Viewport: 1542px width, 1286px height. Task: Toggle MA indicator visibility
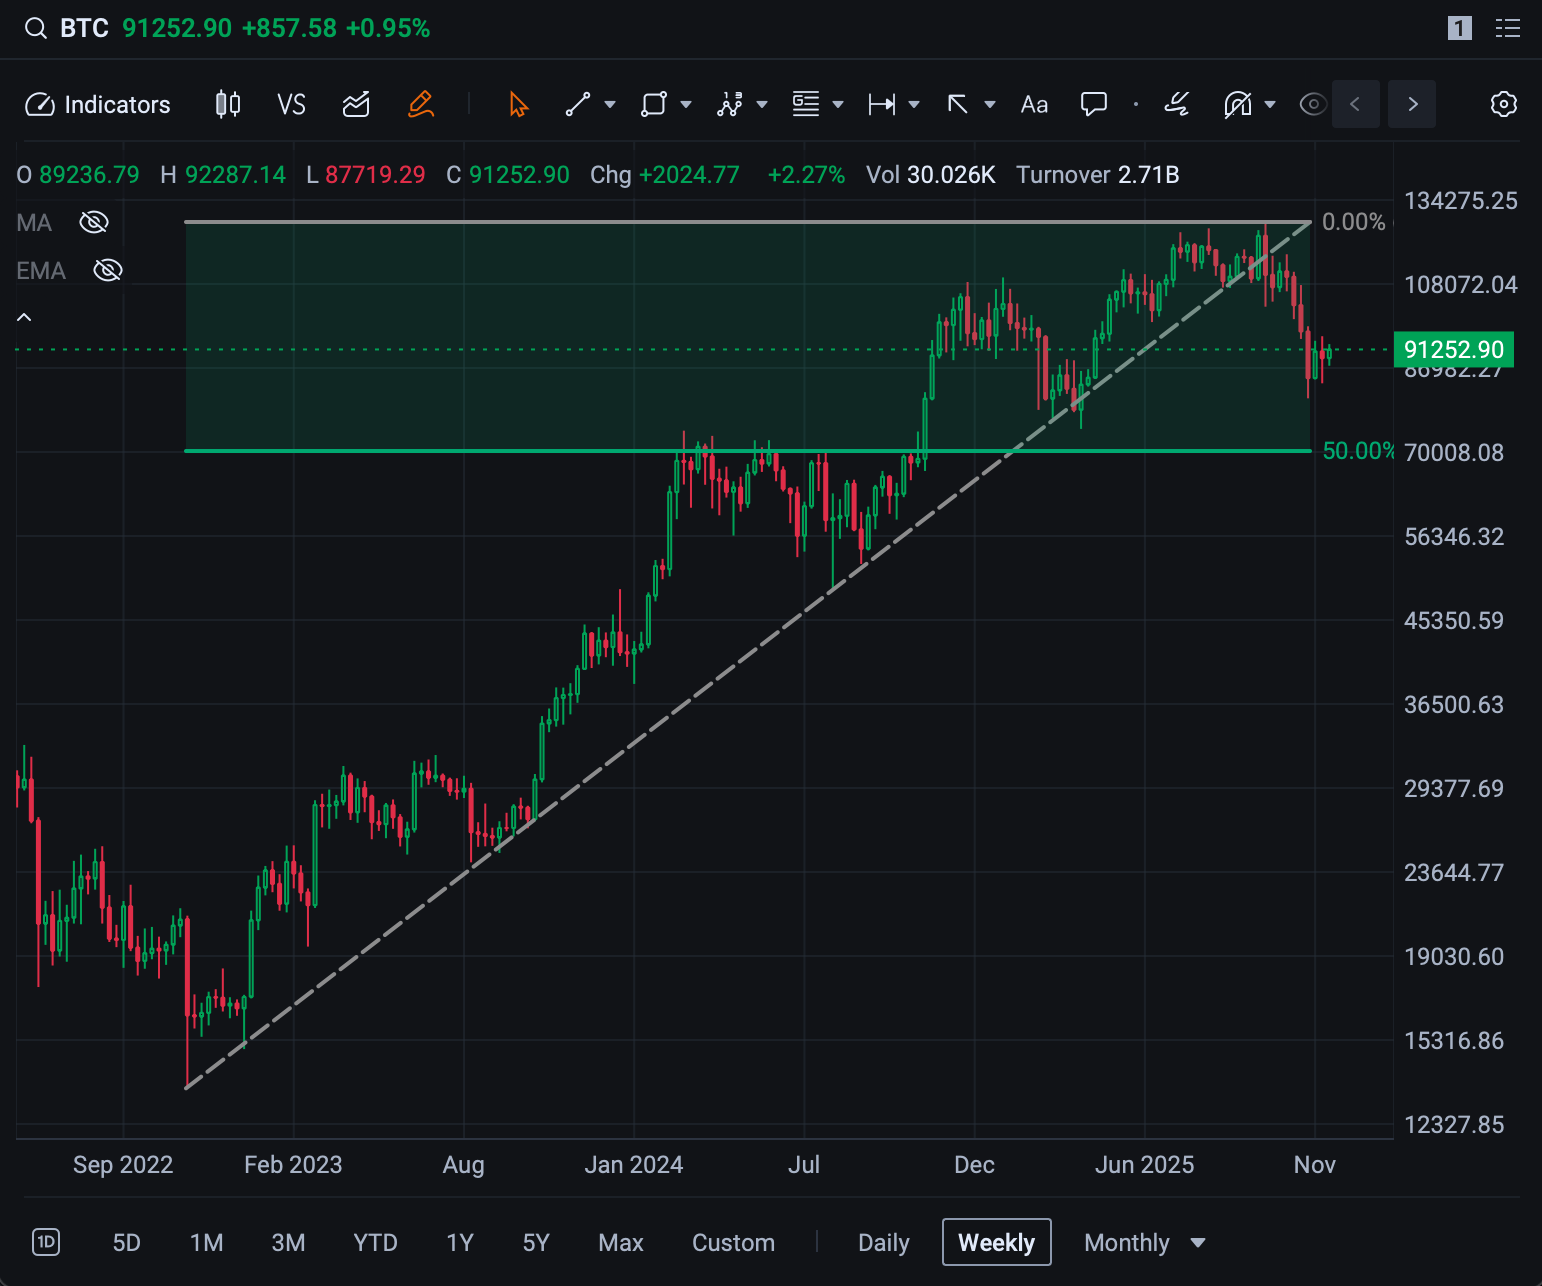click(x=94, y=222)
